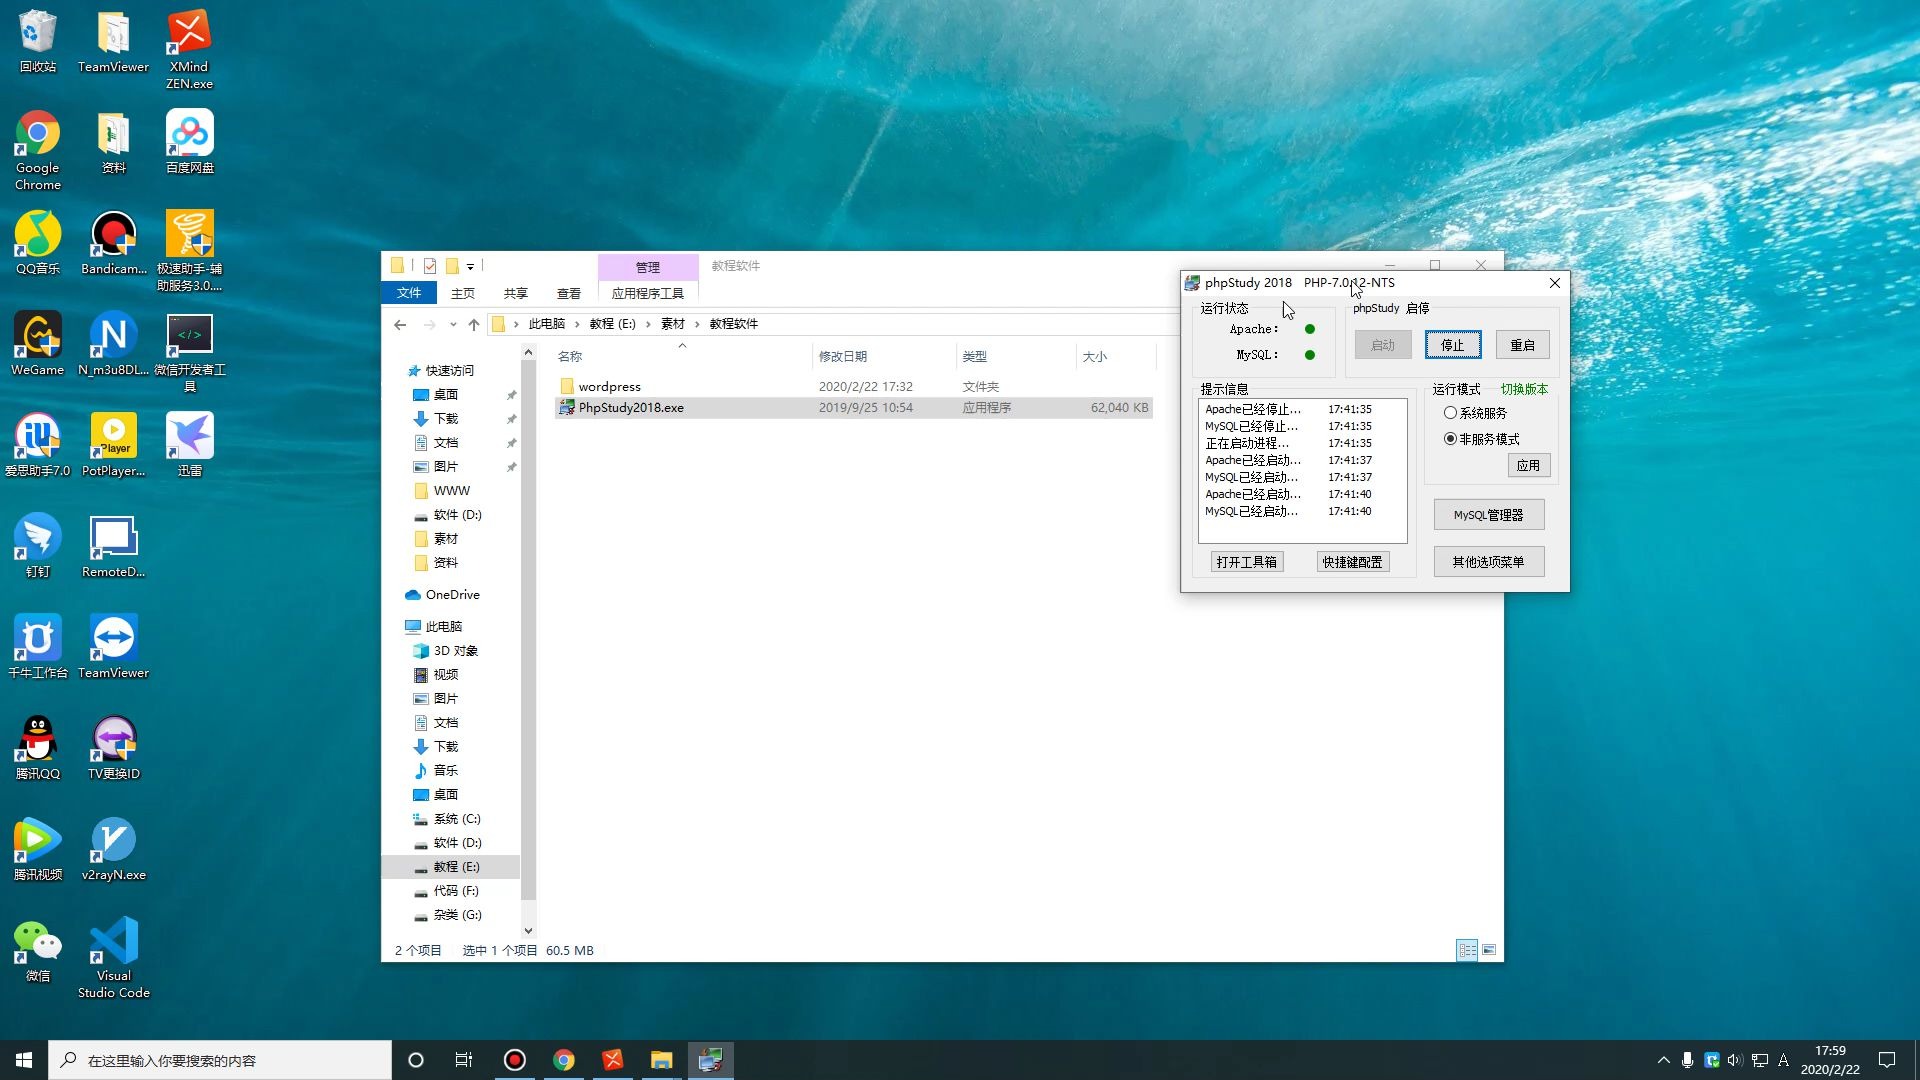This screenshot has width=1920, height=1080.
Task: Click the Windows Start button
Action: point(24,1060)
